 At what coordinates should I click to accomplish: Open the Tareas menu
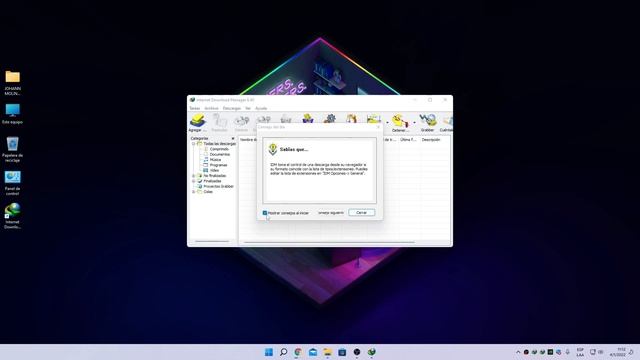(195, 109)
